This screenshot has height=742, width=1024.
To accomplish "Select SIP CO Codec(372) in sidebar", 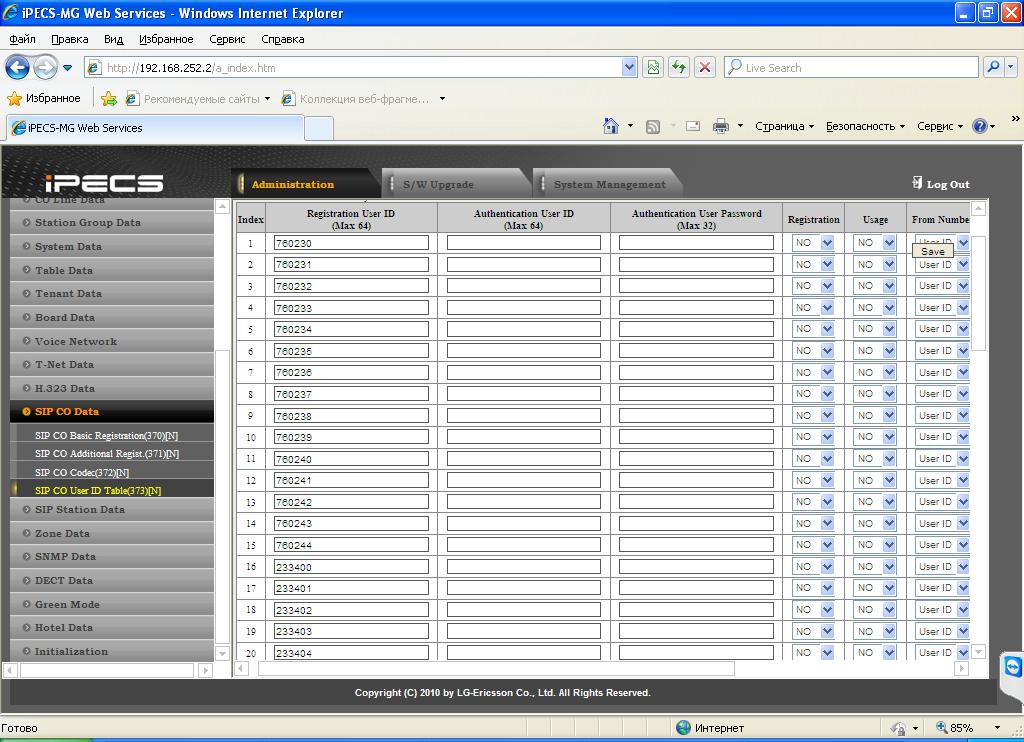I will 82,472.
